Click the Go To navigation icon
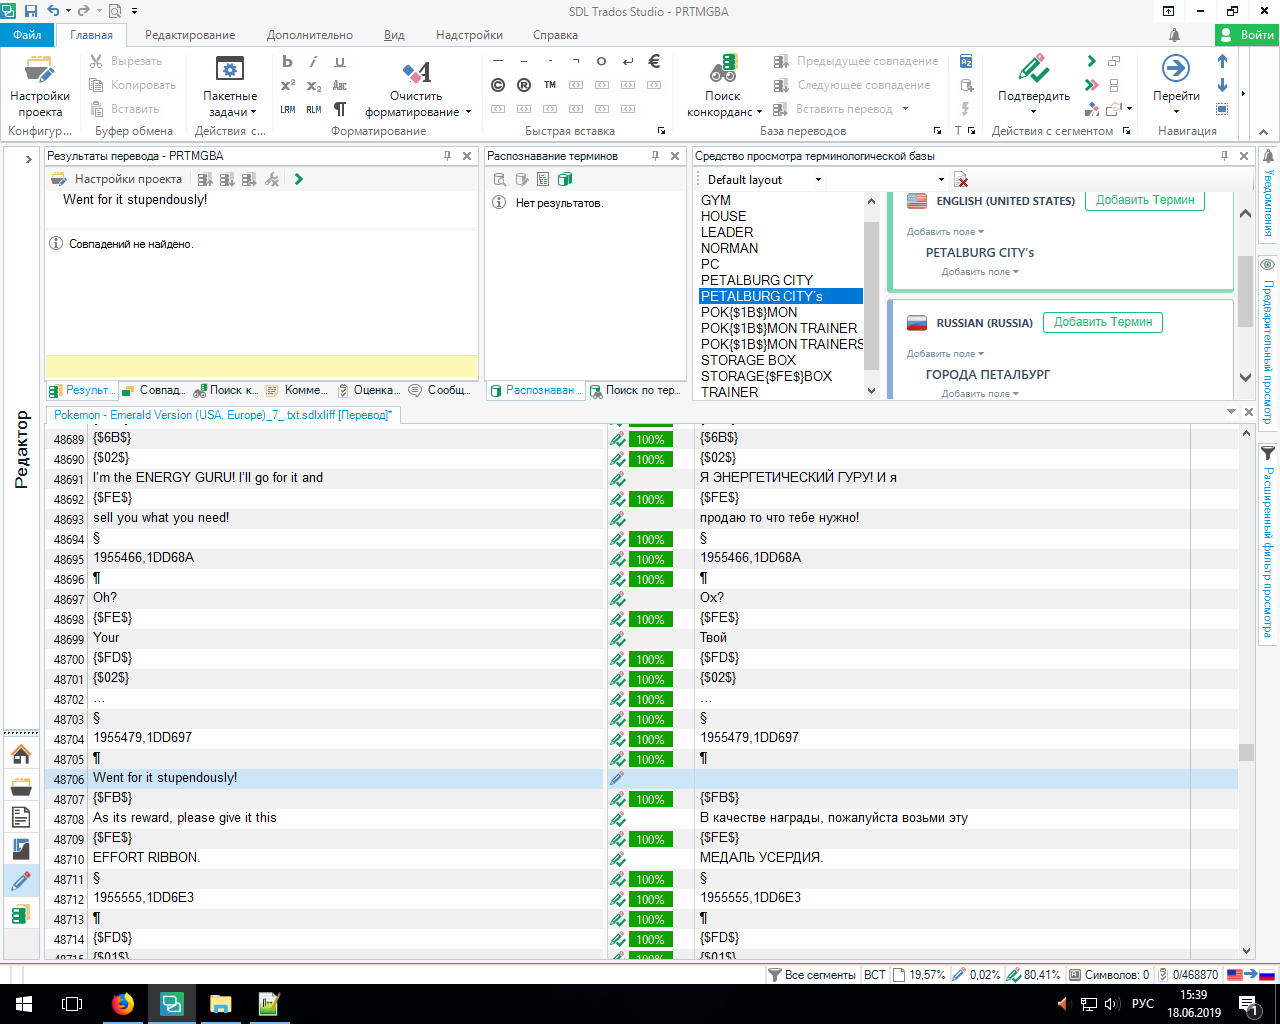 (1175, 70)
